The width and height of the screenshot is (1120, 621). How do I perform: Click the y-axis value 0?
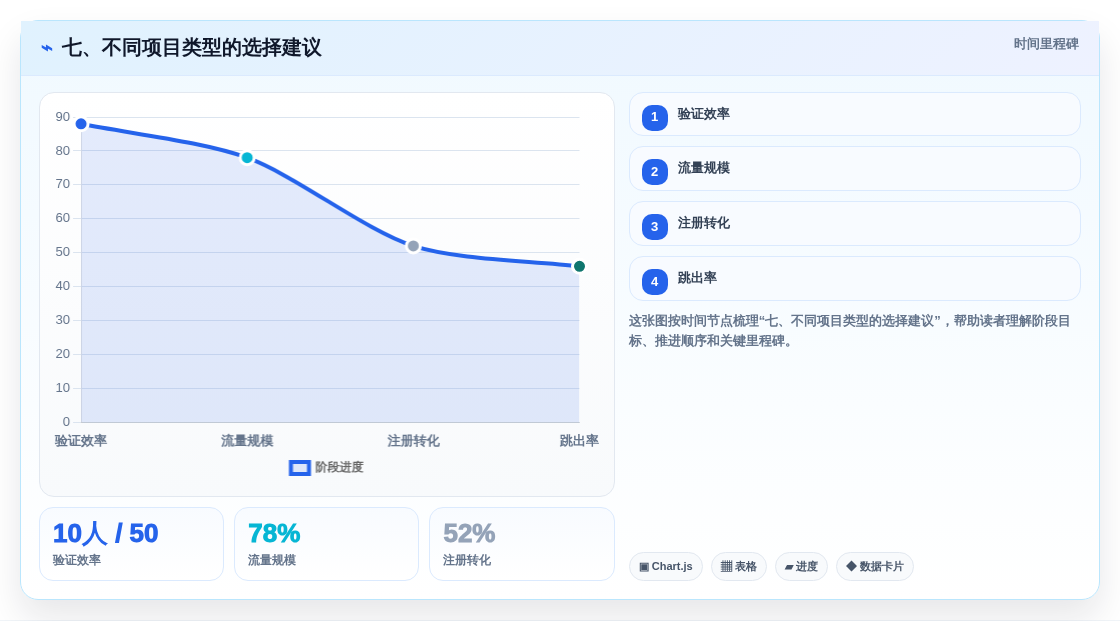pyautogui.click(x=66, y=422)
